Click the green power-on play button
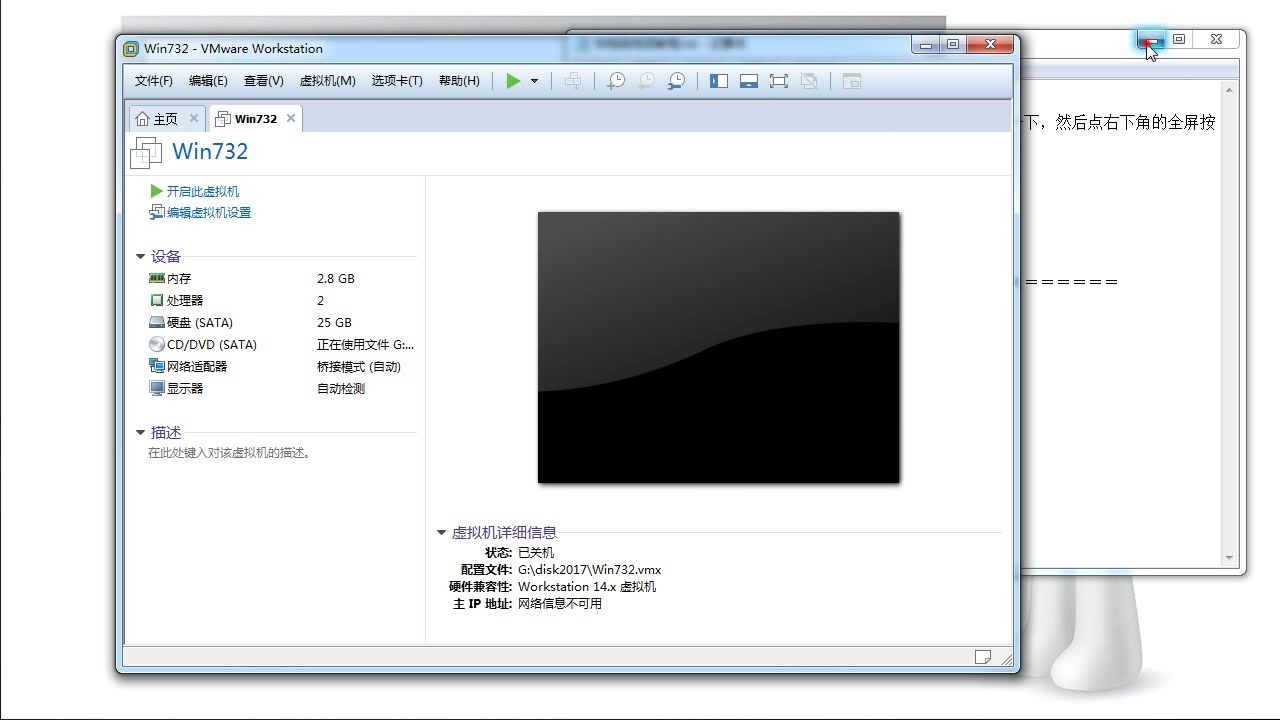The width and height of the screenshot is (1280, 720). point(513,81)
